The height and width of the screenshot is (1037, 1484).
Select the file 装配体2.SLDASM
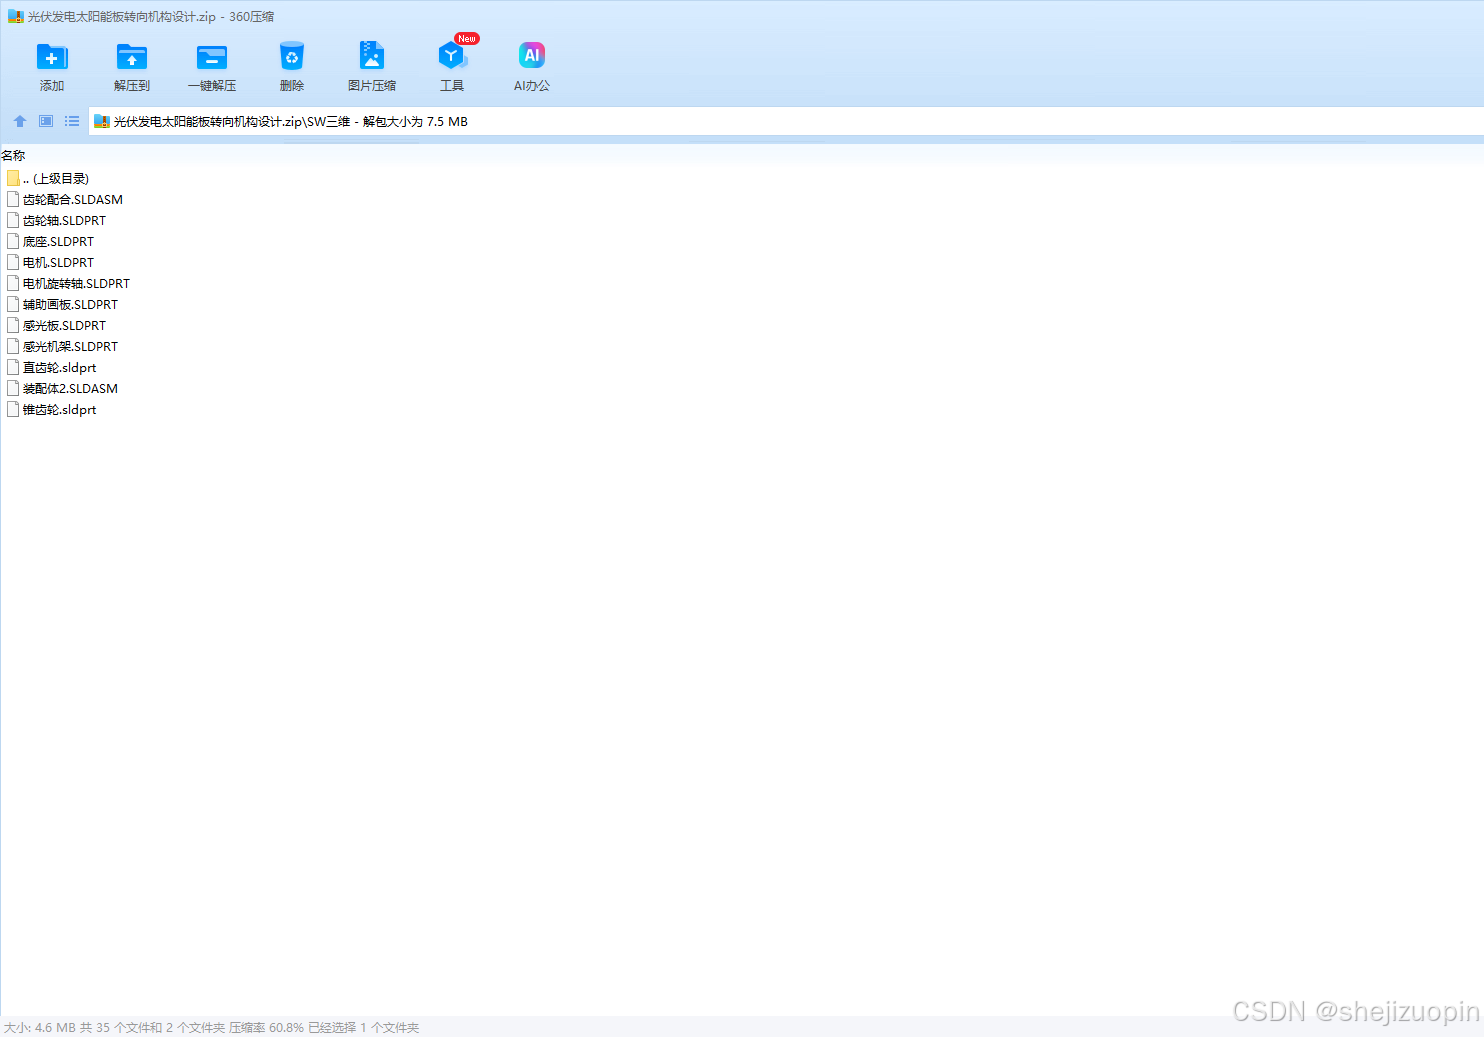(x=70, y=389)
